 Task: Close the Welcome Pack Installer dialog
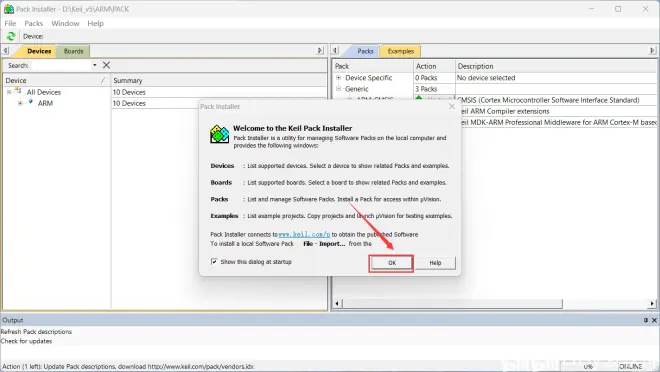pyautogui.click(x=452, y=106)
